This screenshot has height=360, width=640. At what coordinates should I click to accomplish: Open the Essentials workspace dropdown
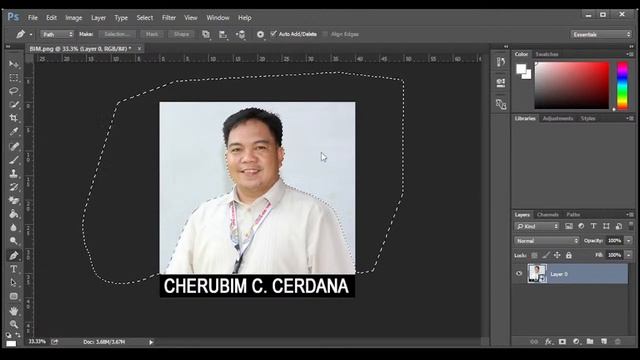(601, 35)
